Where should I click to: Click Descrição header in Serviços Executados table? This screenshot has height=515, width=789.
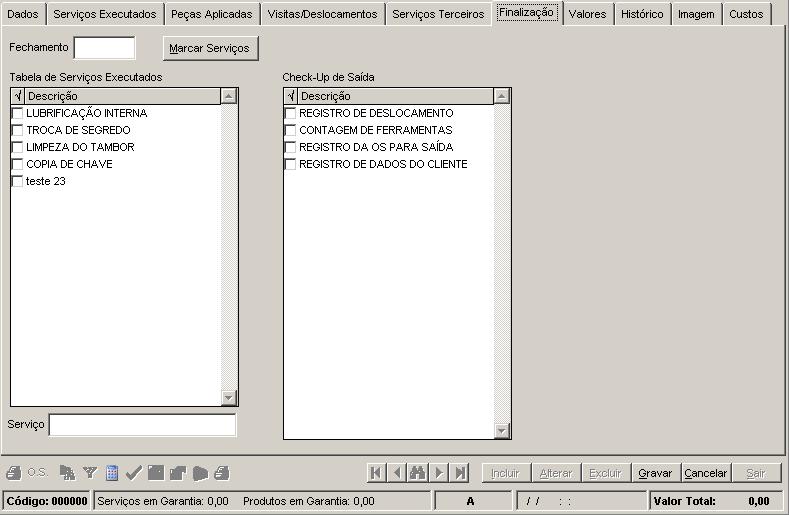pos(123,96)
